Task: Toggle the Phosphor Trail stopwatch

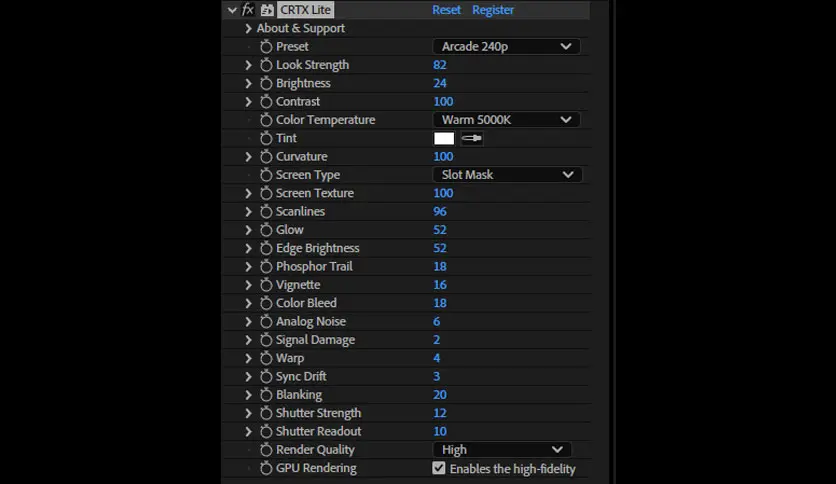Action: click(266, 267)
